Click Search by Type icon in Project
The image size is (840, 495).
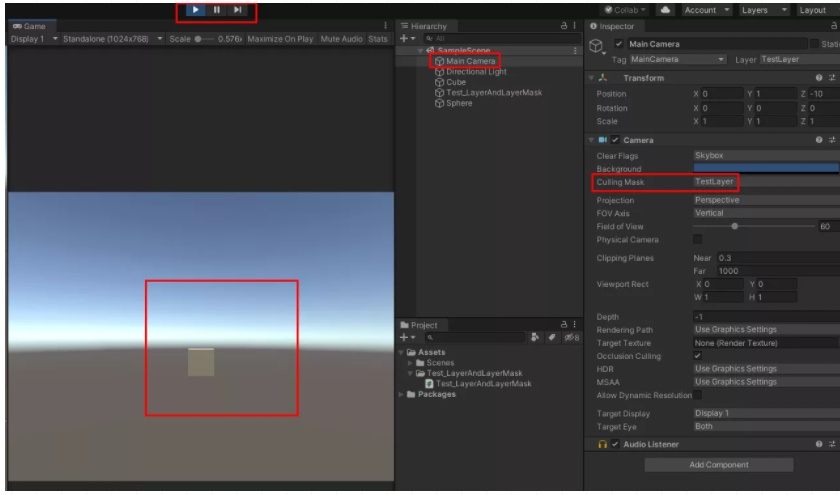point(535,337)
